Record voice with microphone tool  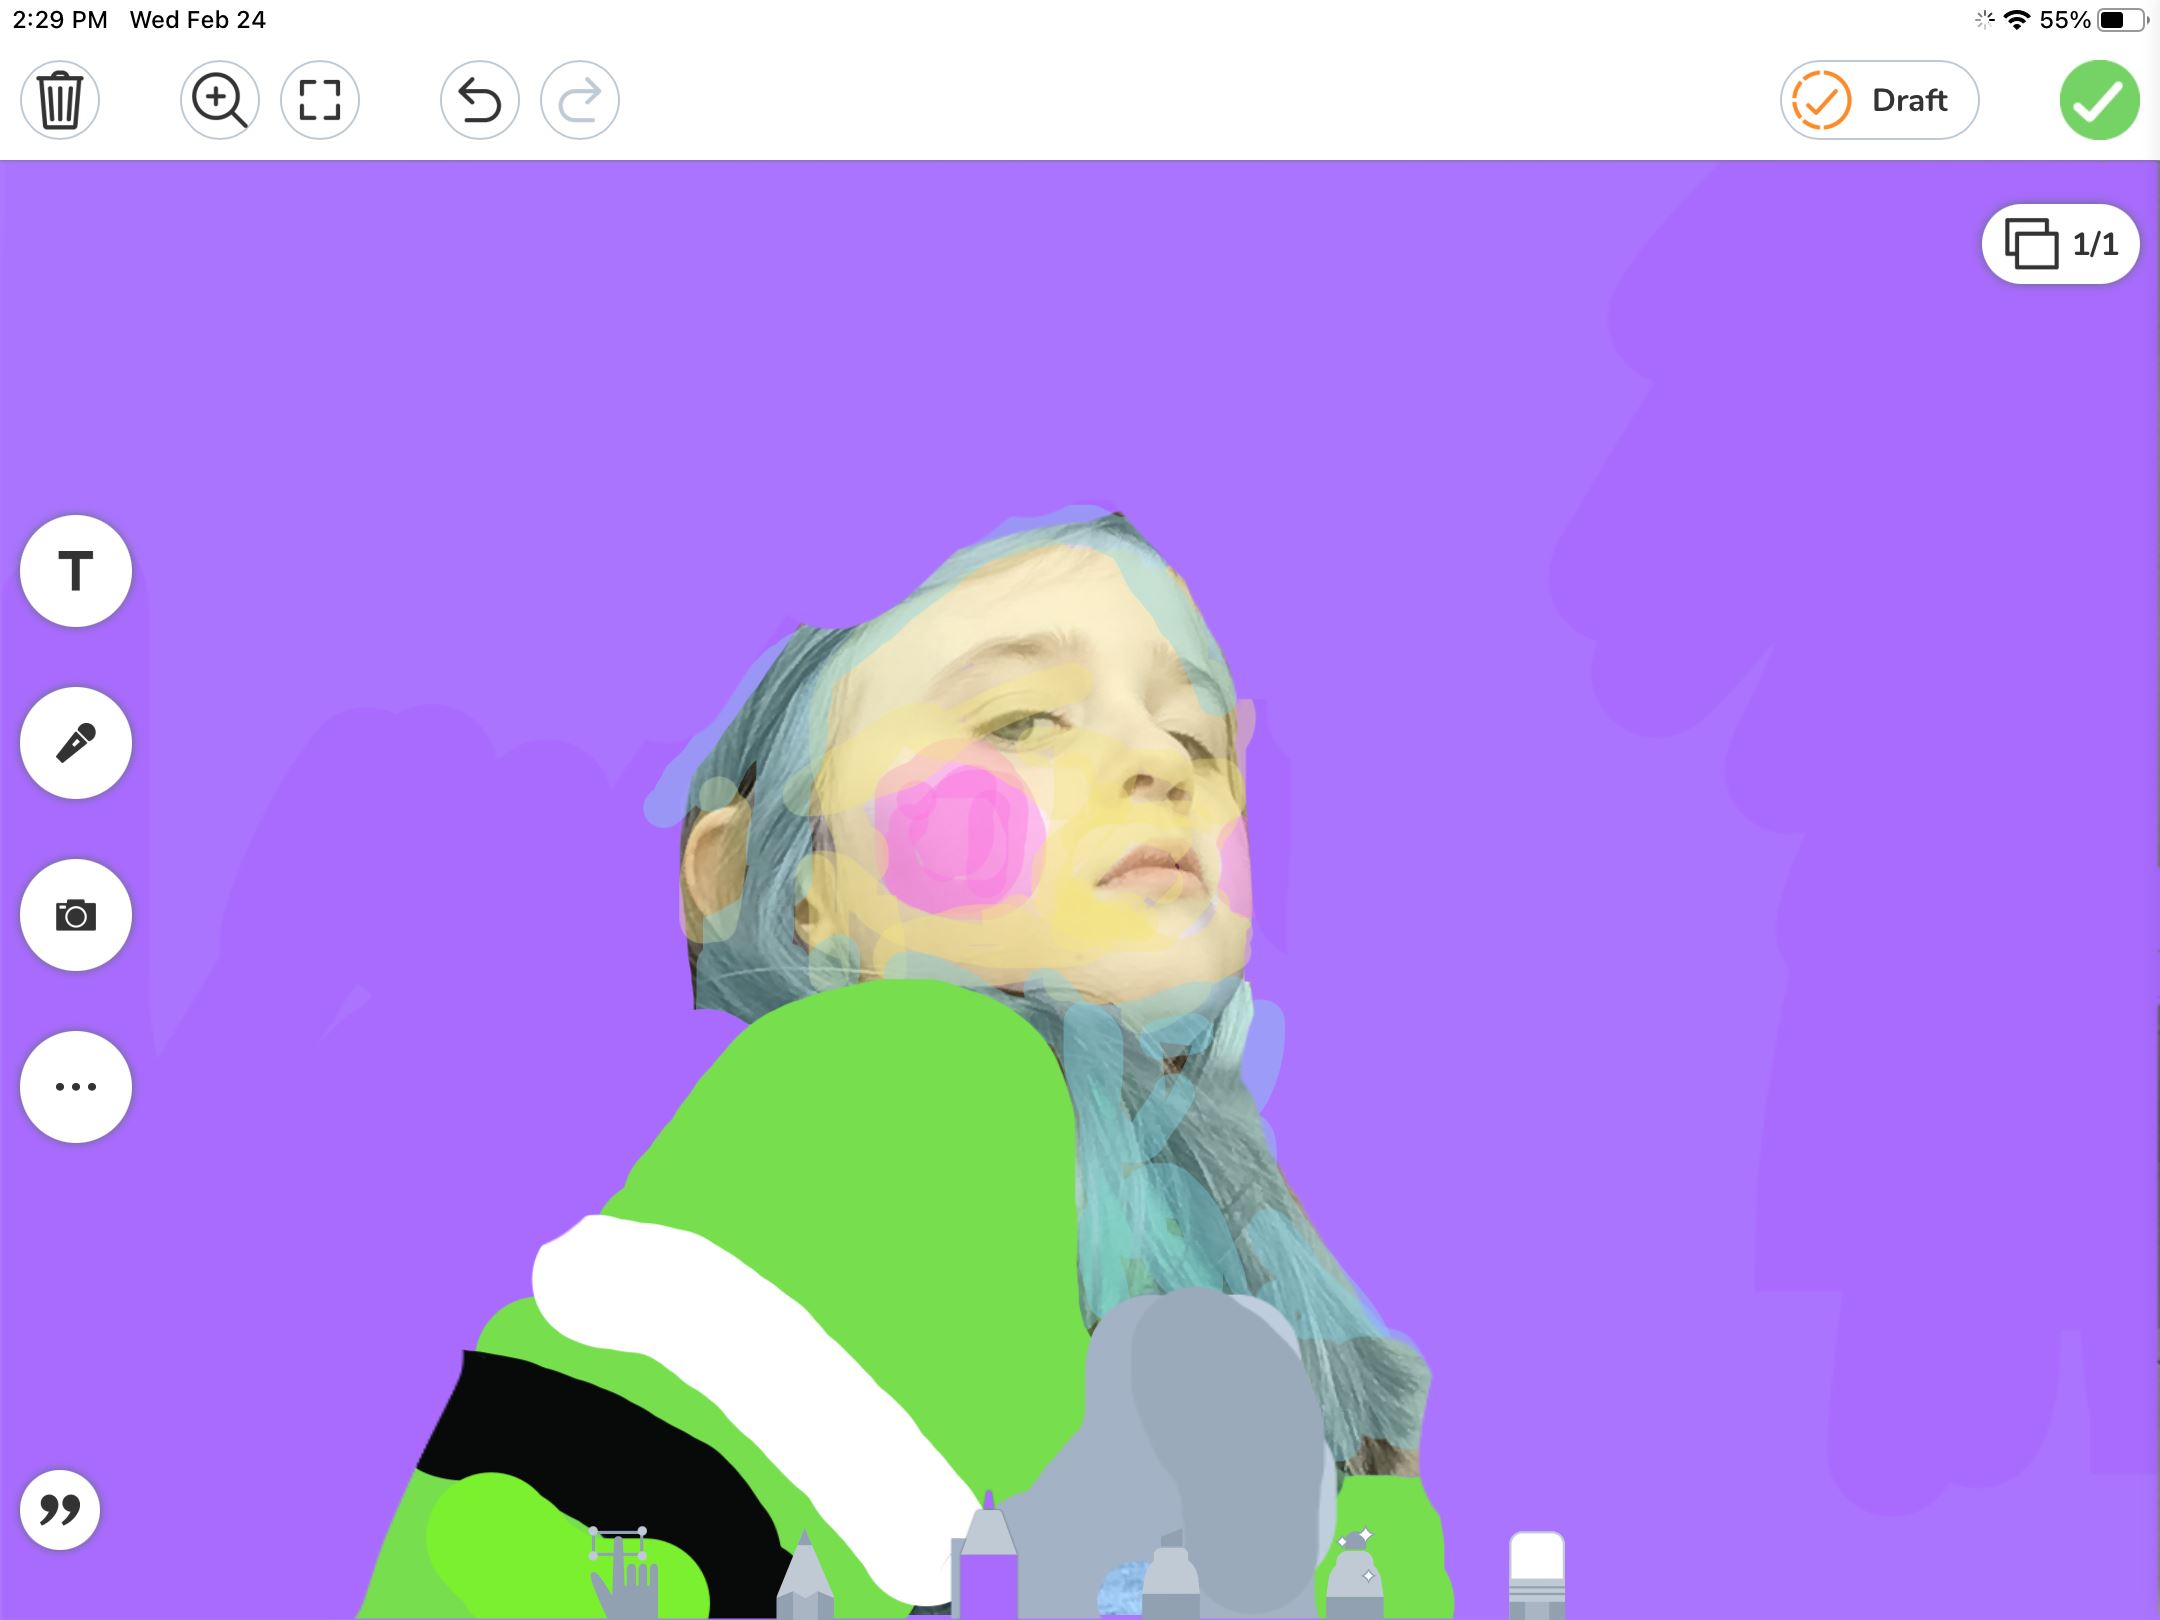pyautogui.click(x=76, y=743)
